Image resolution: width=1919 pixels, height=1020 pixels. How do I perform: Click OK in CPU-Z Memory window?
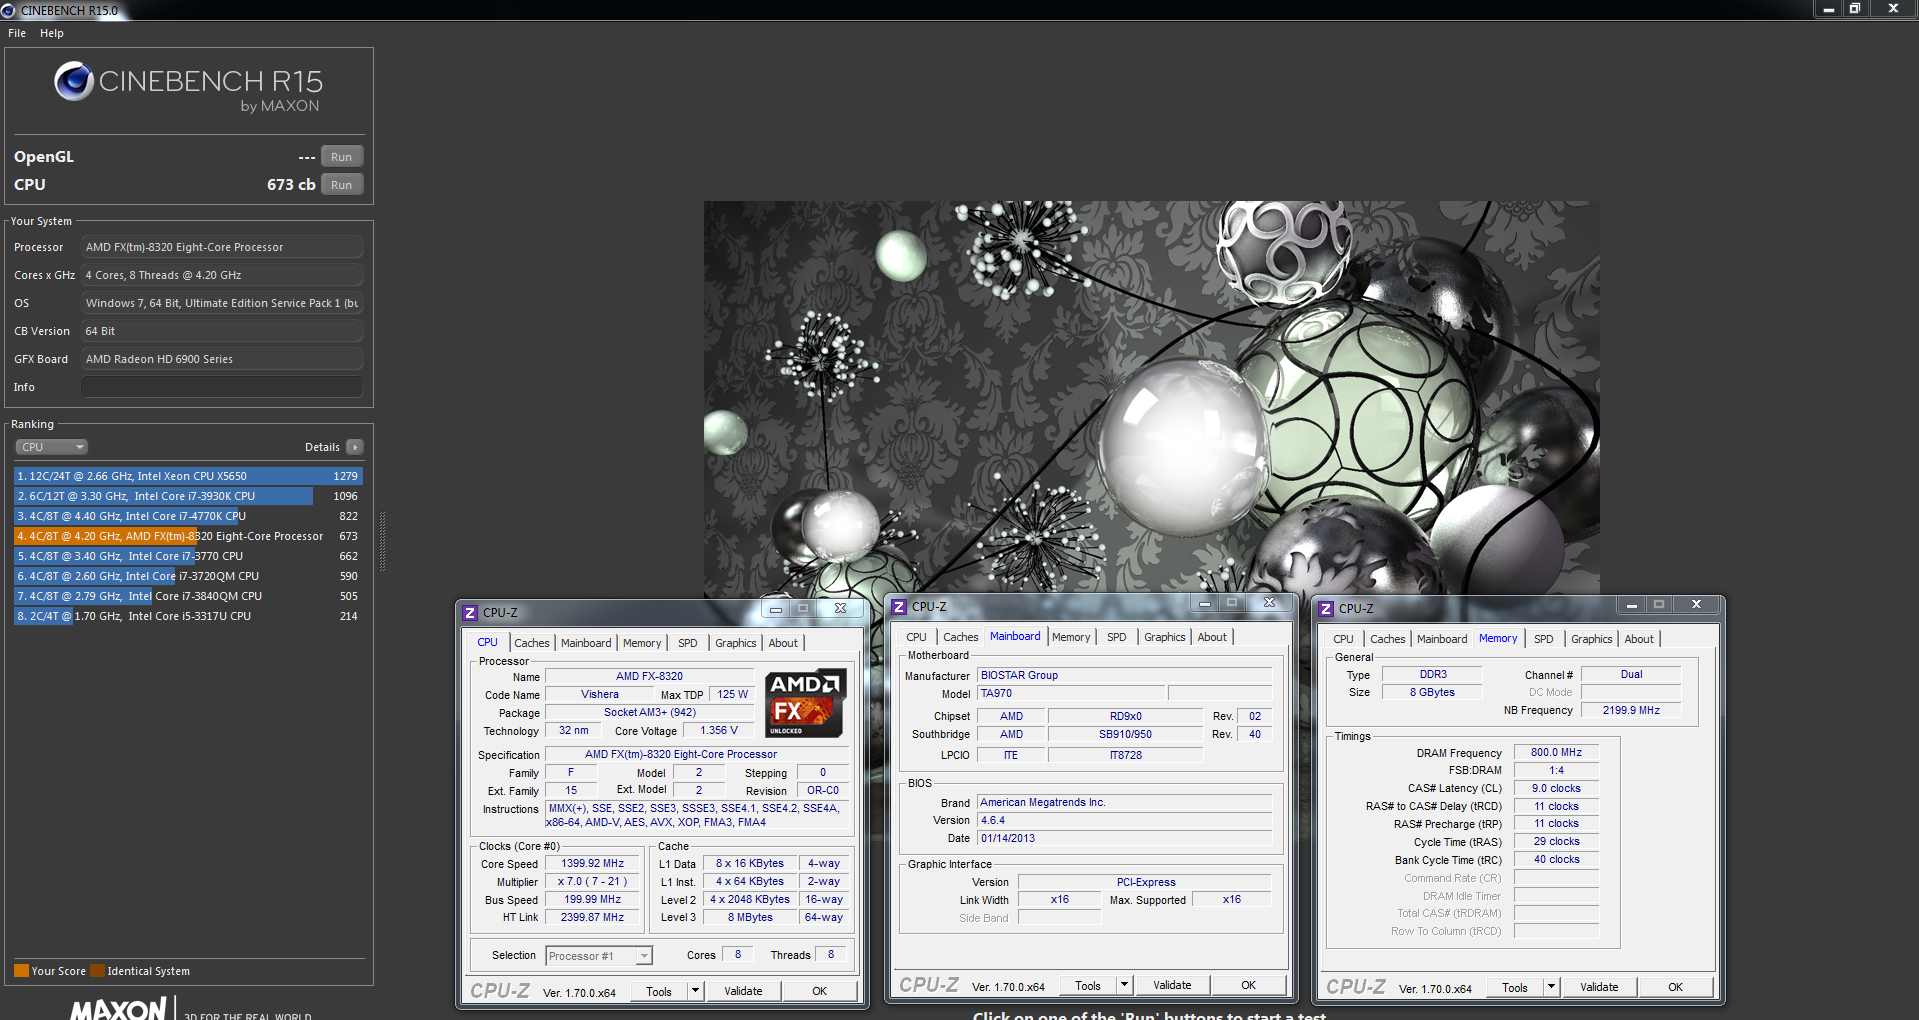1676,987
